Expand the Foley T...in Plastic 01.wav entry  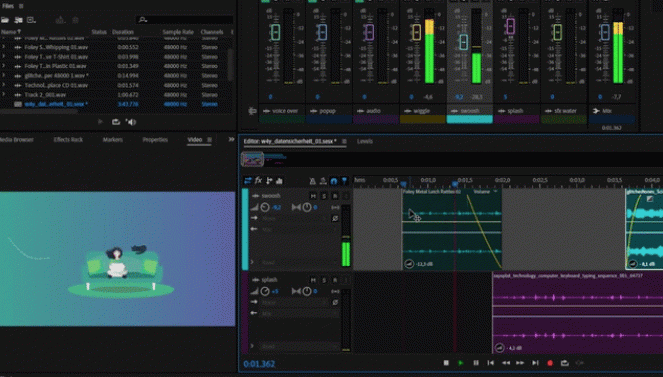point(4,66)
